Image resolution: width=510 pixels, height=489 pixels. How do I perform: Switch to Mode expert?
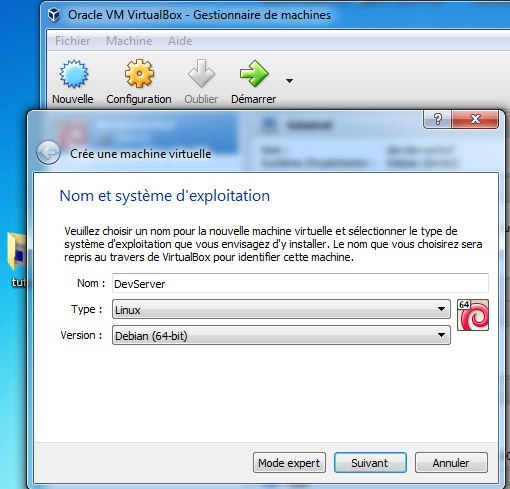(289, 463)
